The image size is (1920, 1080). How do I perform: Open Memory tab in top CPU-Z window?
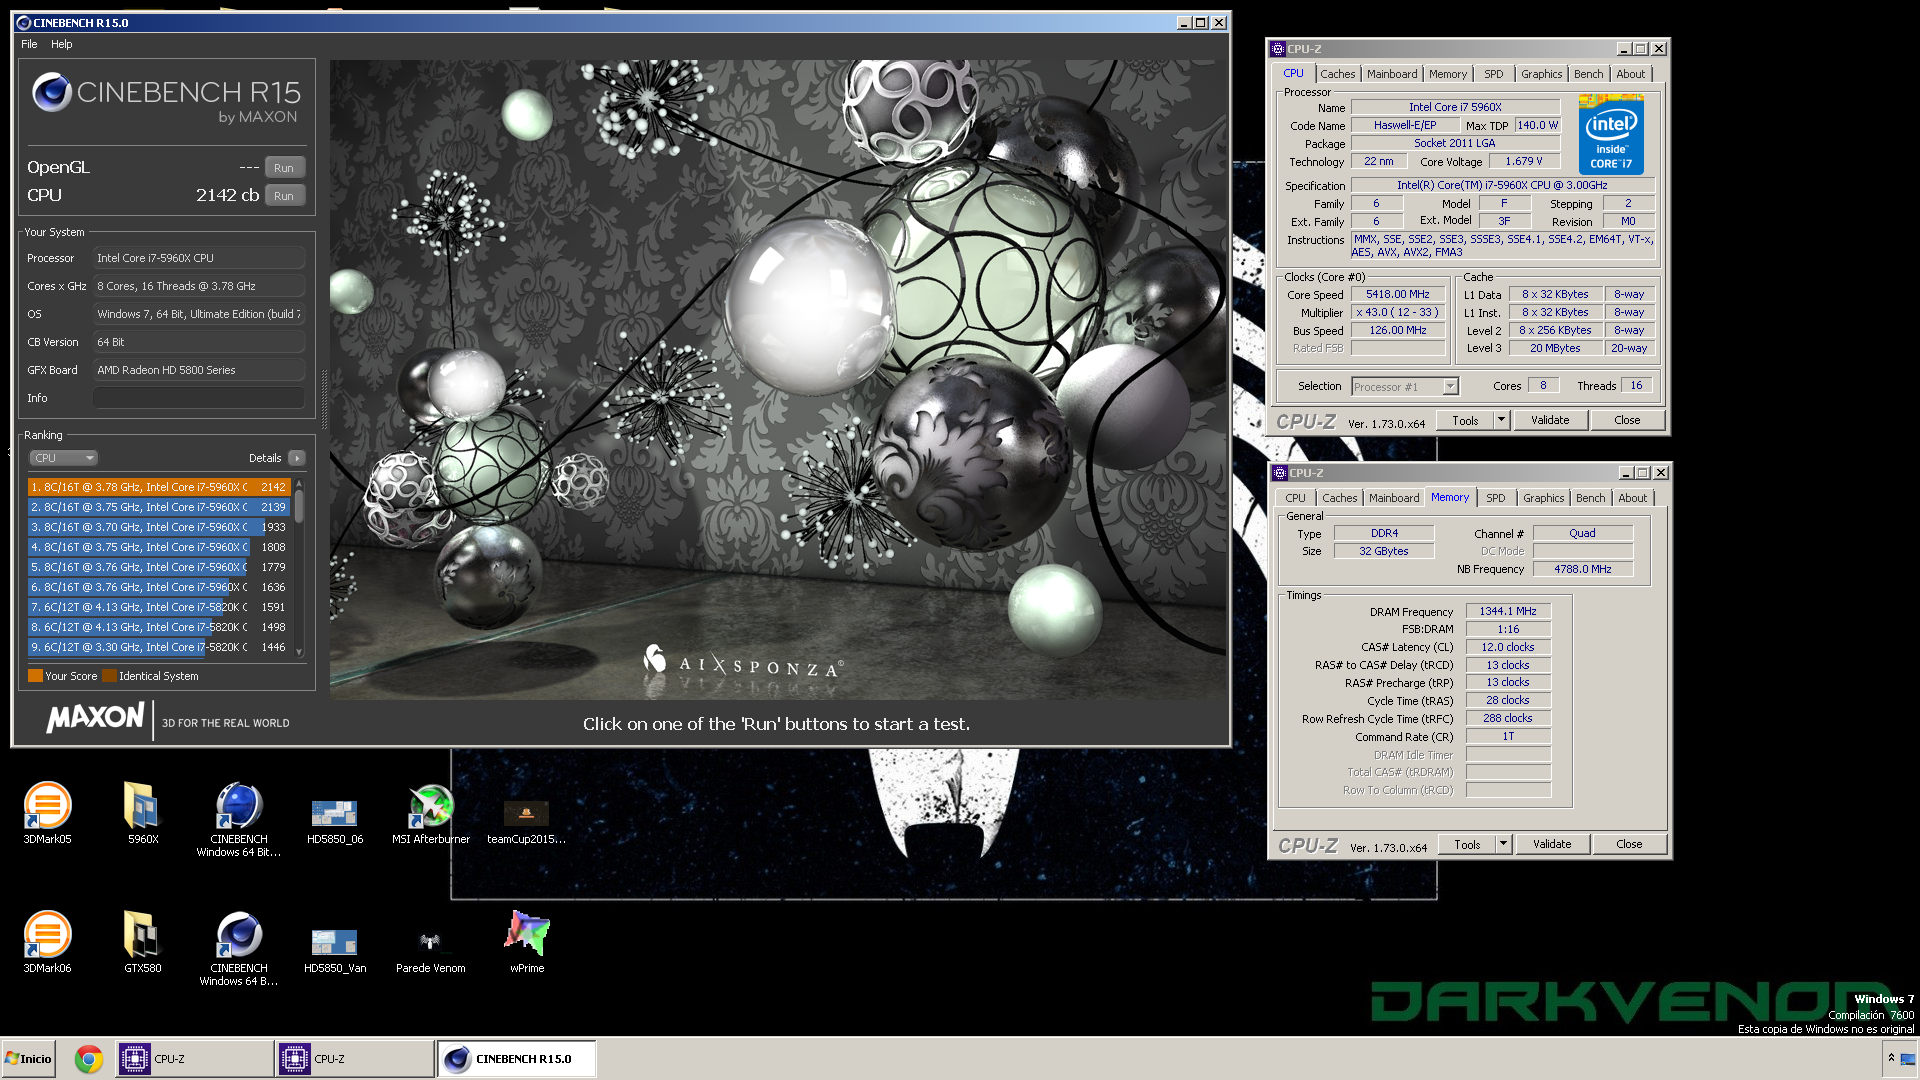point(1448,74)
